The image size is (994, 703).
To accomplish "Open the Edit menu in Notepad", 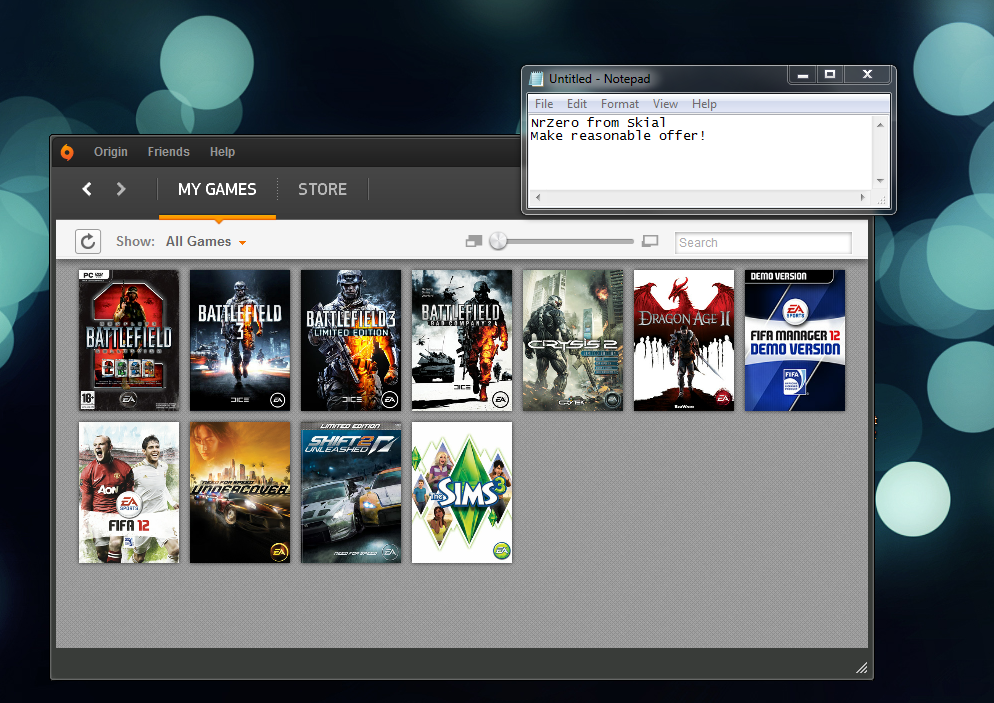I will pos(577,104).
